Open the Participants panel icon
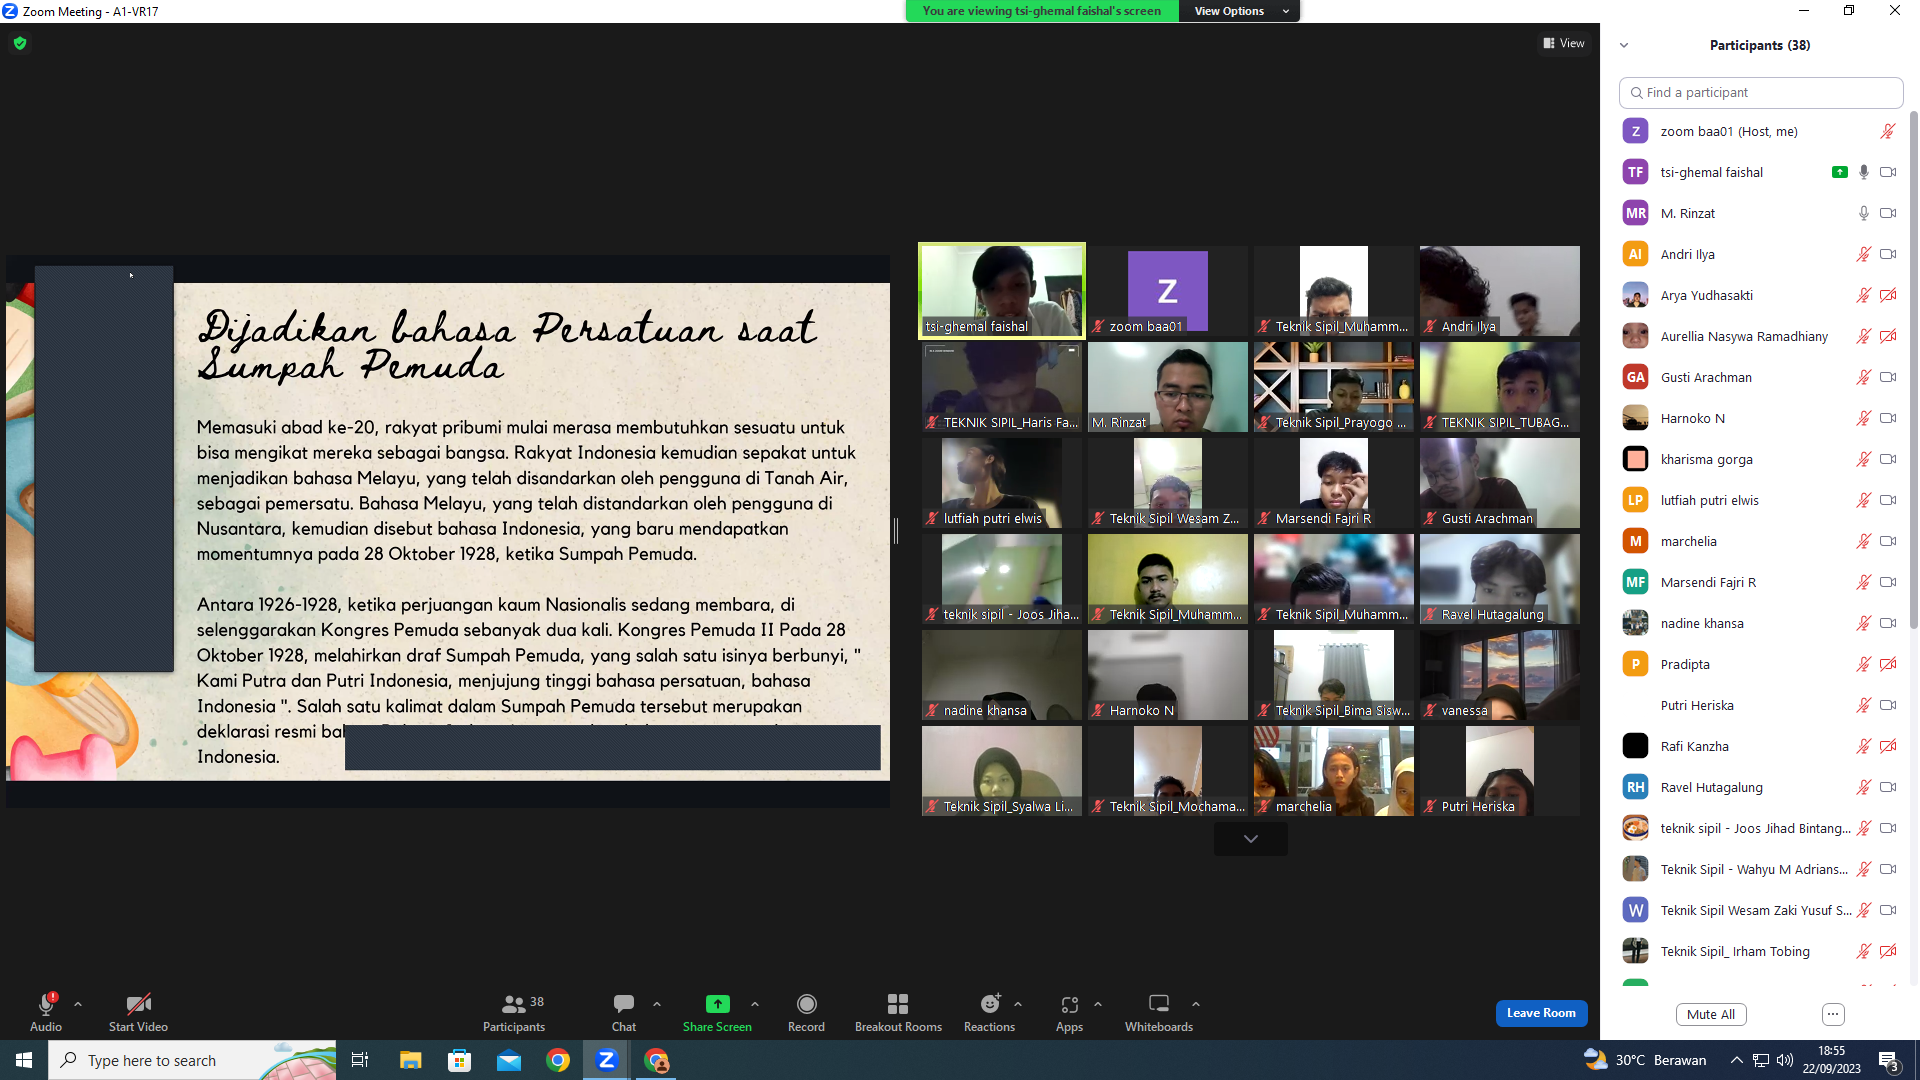 click(x=514, y=1004)
